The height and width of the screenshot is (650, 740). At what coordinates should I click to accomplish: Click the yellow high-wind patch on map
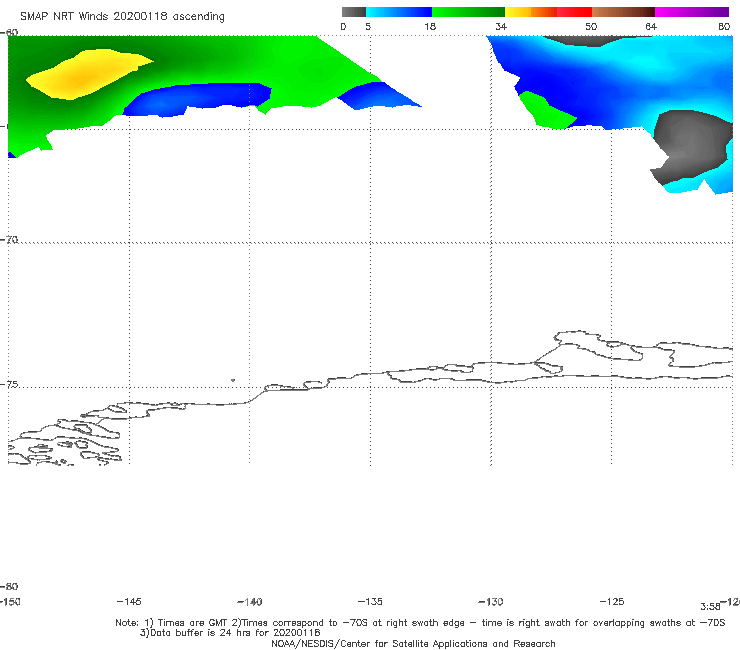87,75
